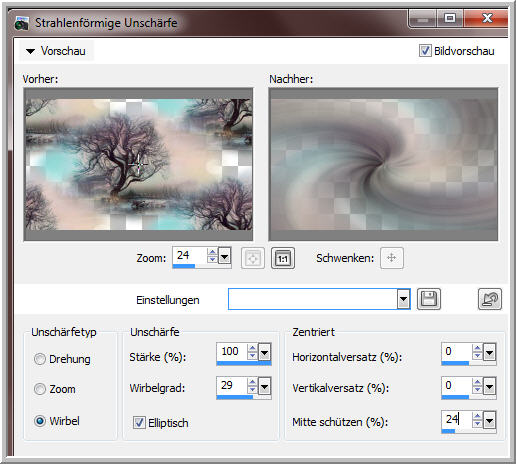Collapse the Vorschau preview section

click(x=30, y=51)
